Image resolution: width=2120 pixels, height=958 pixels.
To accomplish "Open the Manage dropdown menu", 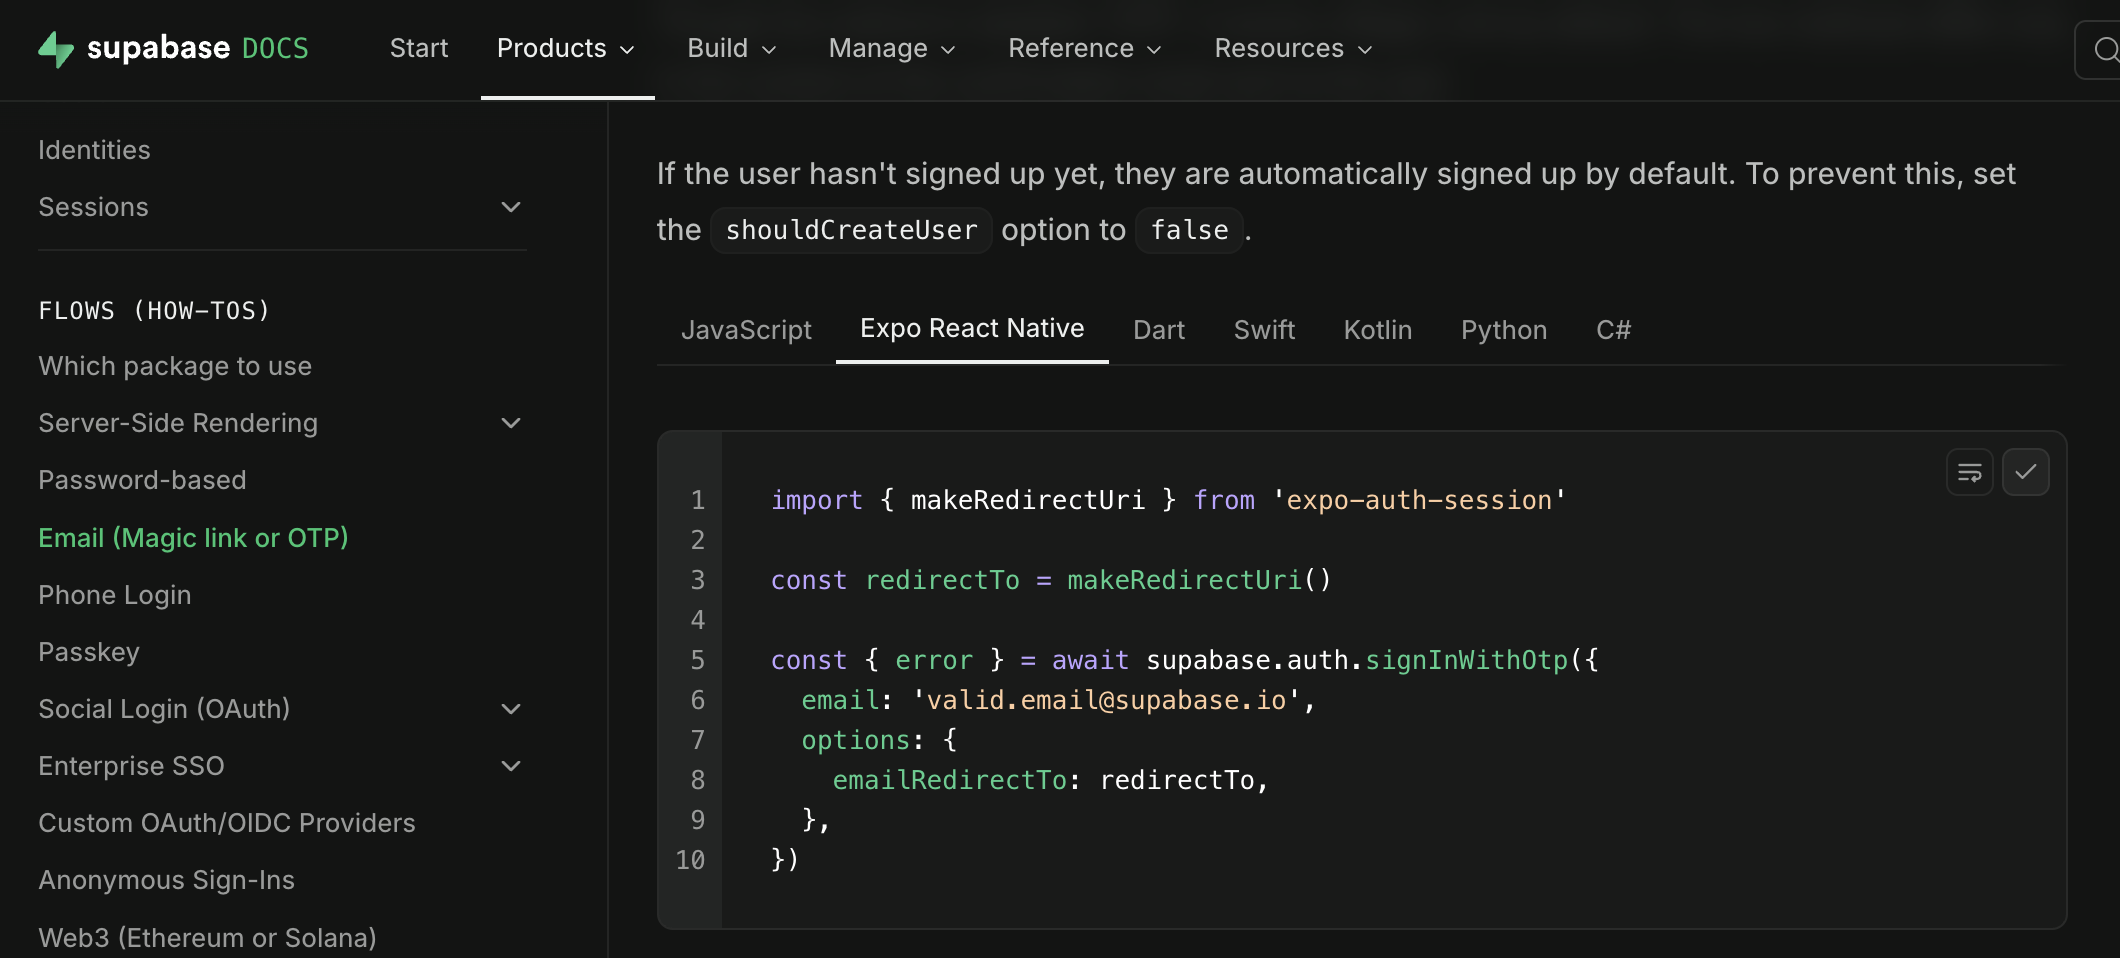I will [x=892, y=48].
